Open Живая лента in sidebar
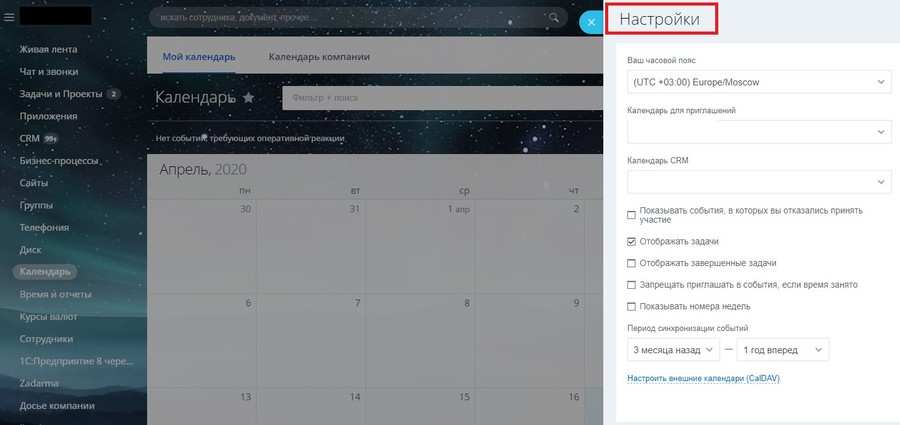This screenshot has width=900, height=425. (48, 49)
